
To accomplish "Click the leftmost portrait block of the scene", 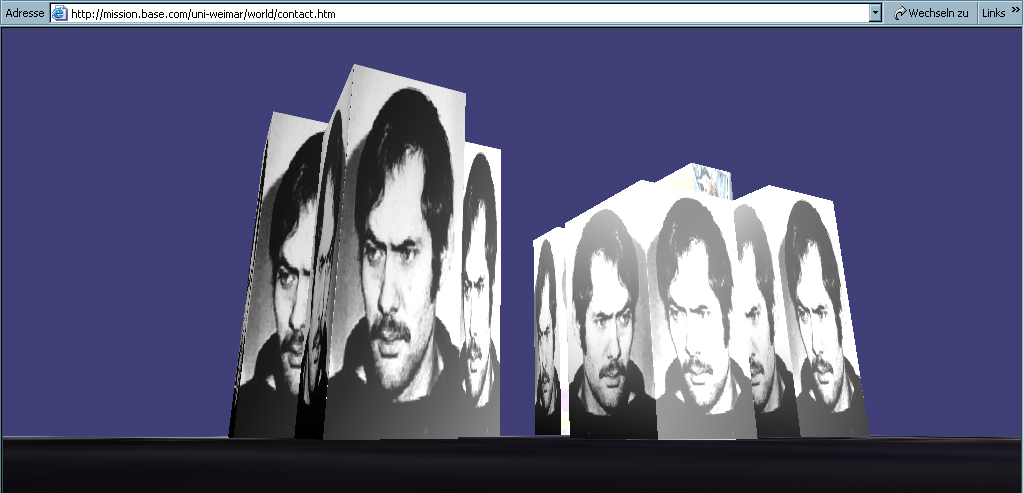I will coord(280,280).
